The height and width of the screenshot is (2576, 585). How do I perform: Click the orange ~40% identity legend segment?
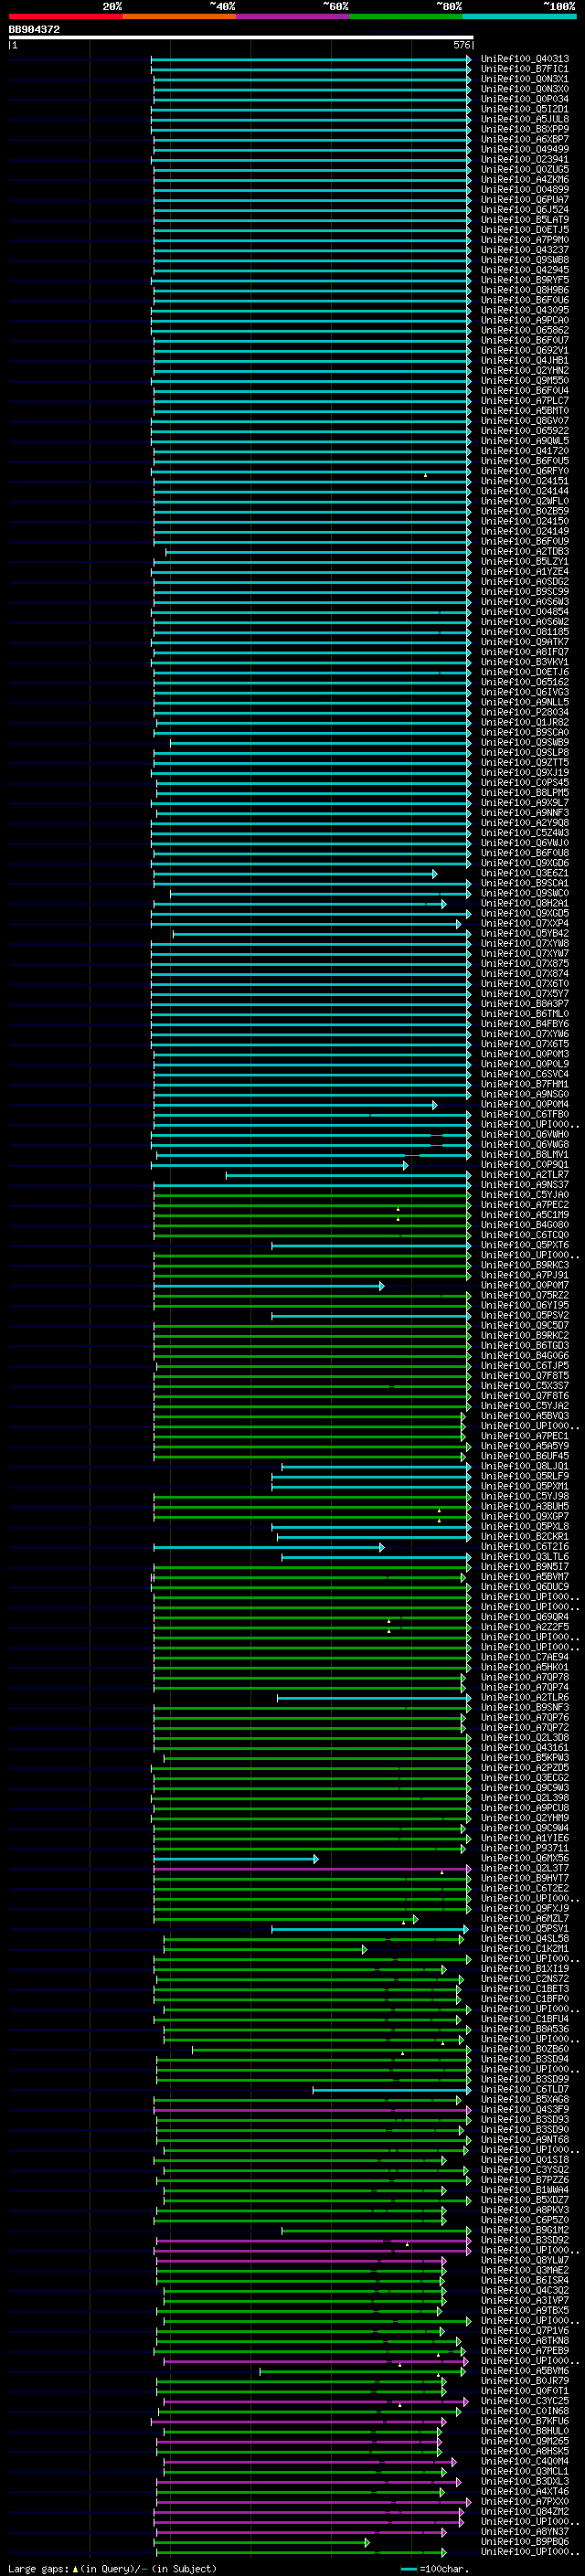click(x=179, y=16)
